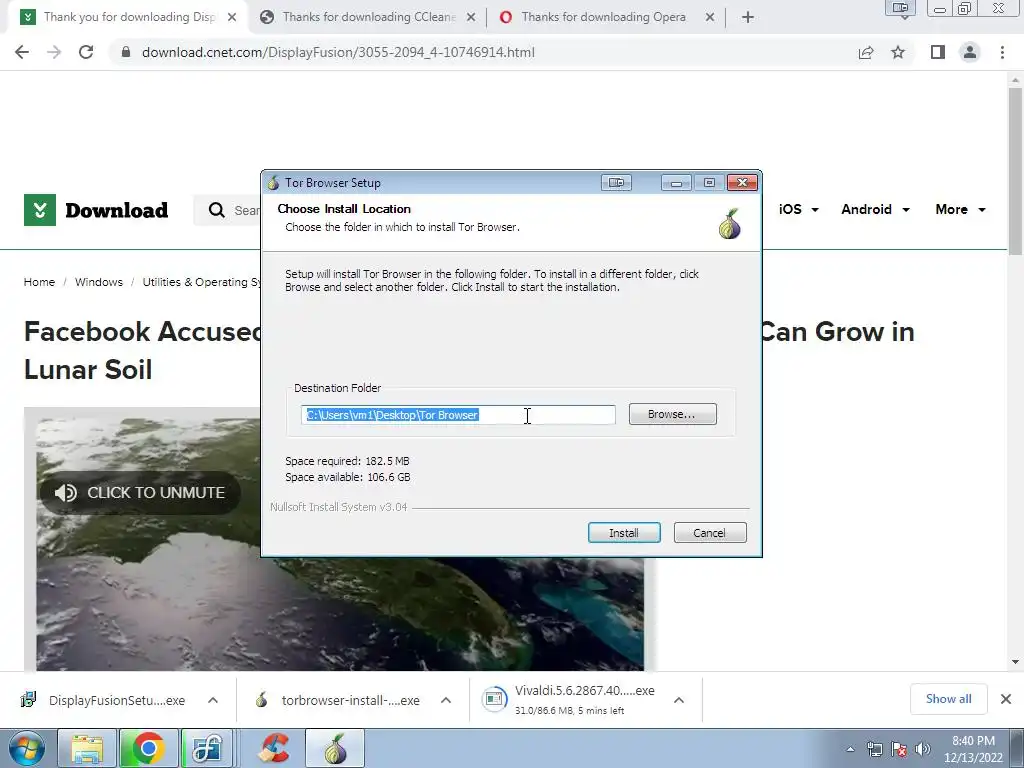Viewport: 1024px width, 768px height.
Task: Expand the iOS menu
Action: point(799,209)
